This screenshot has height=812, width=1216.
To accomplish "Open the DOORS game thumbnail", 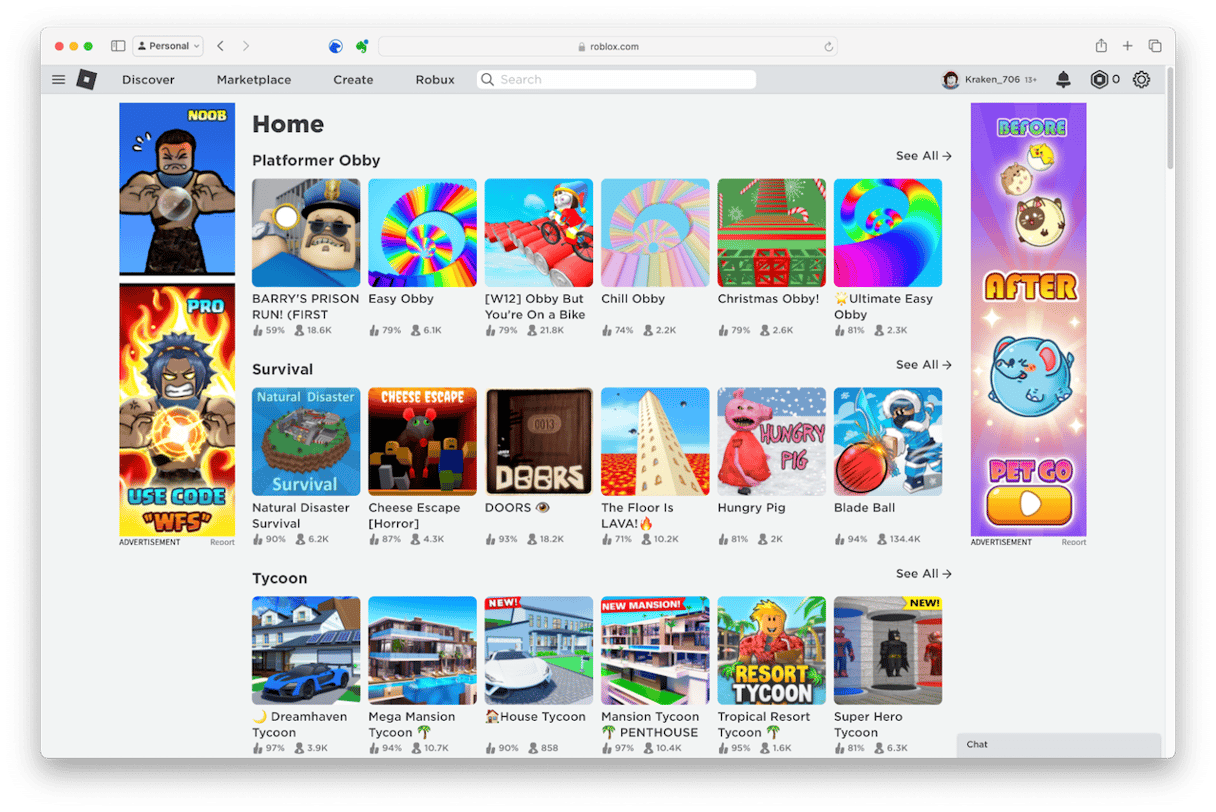I will coord(539,442).
